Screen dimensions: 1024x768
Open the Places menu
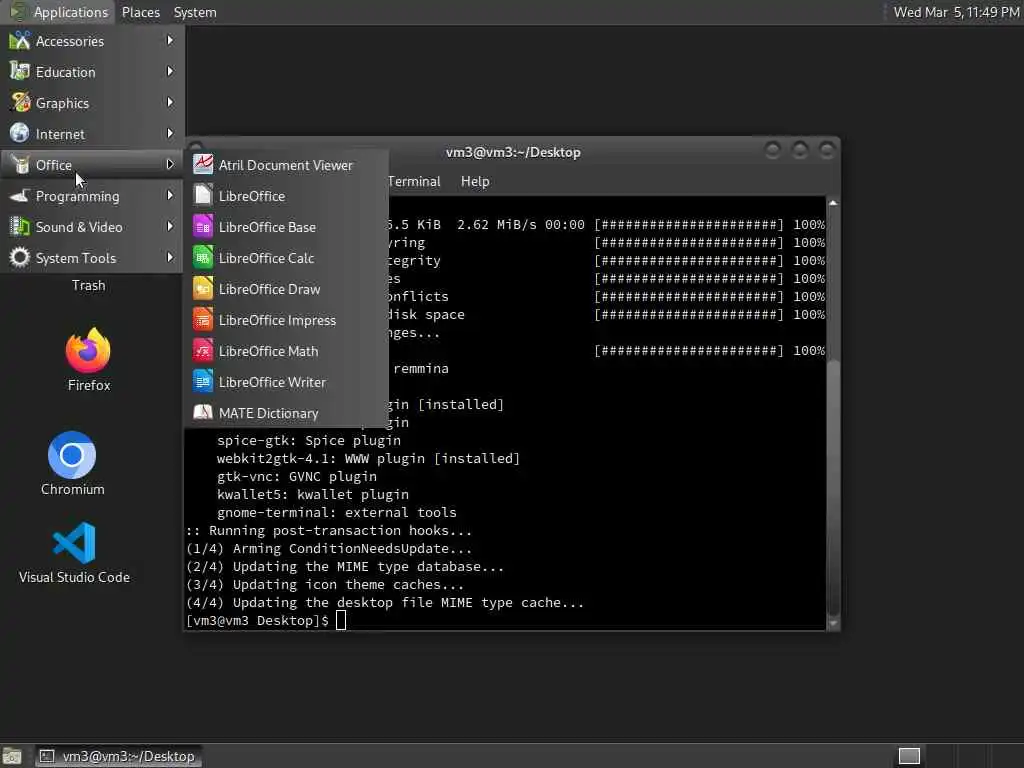140,12
